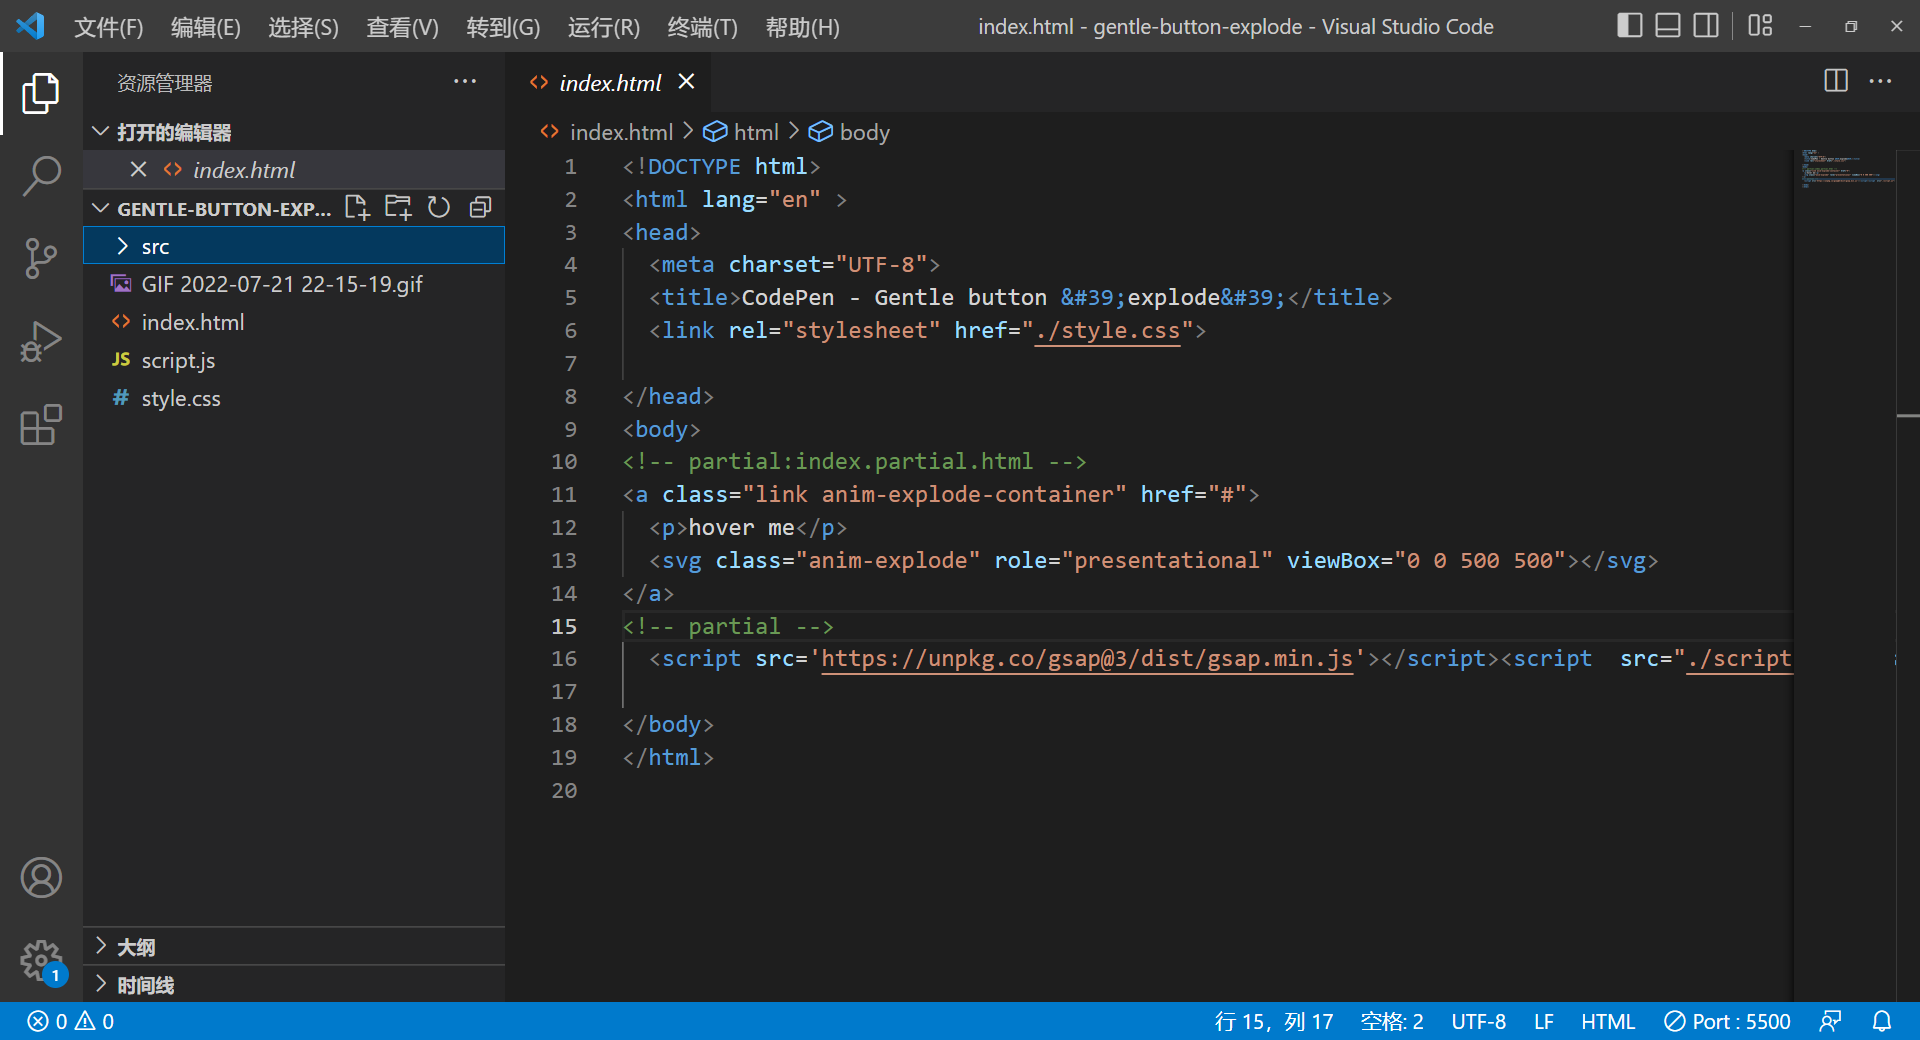Open the notifications bell
The width and height of the screenshot is (1920, 1040).
tap(1884, 1021)
